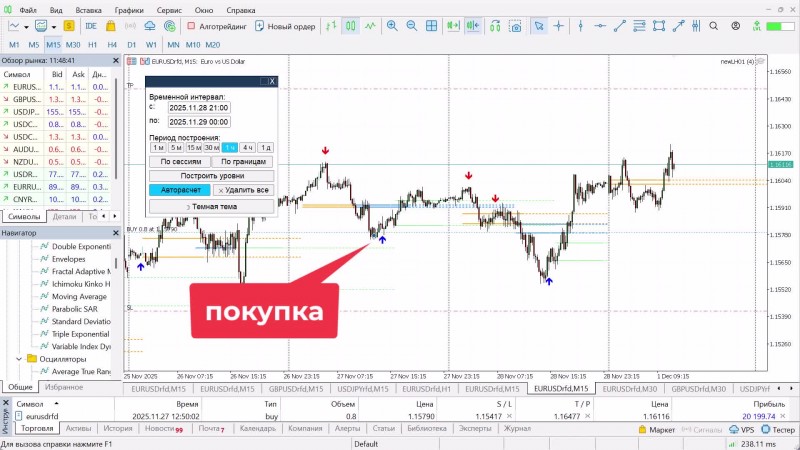The image size is (800, 450).
Task: Switch chart to line chart type
Action: coord(370,26)
